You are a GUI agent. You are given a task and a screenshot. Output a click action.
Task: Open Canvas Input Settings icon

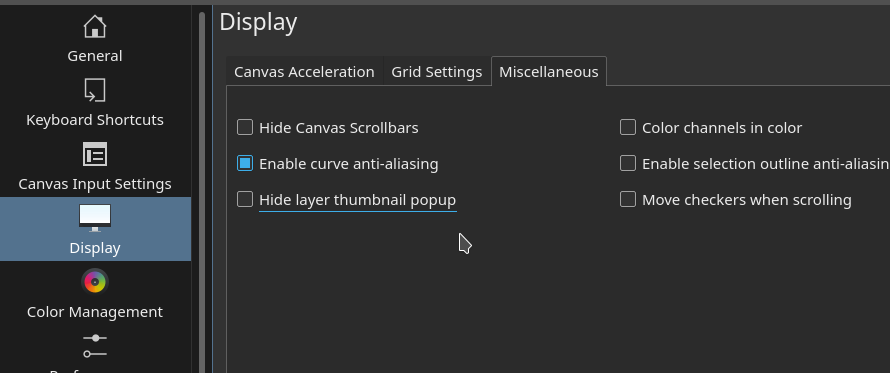95,154
